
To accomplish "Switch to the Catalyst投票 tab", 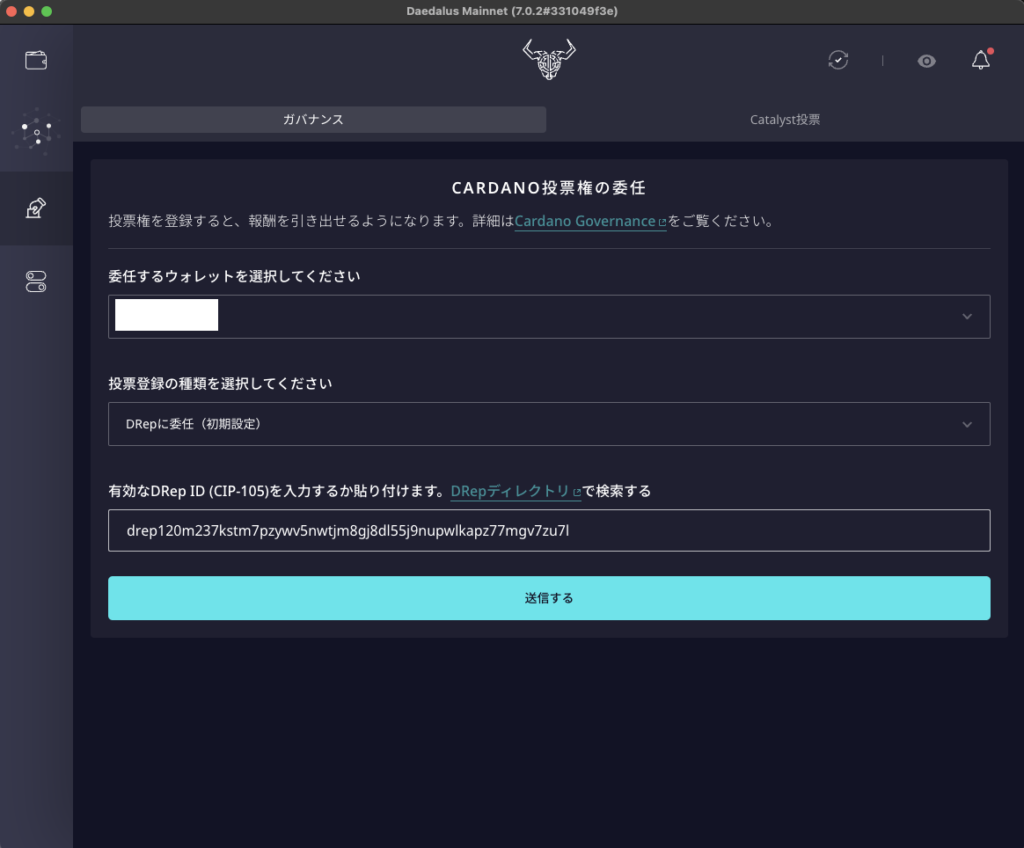I will click(784, 119).
